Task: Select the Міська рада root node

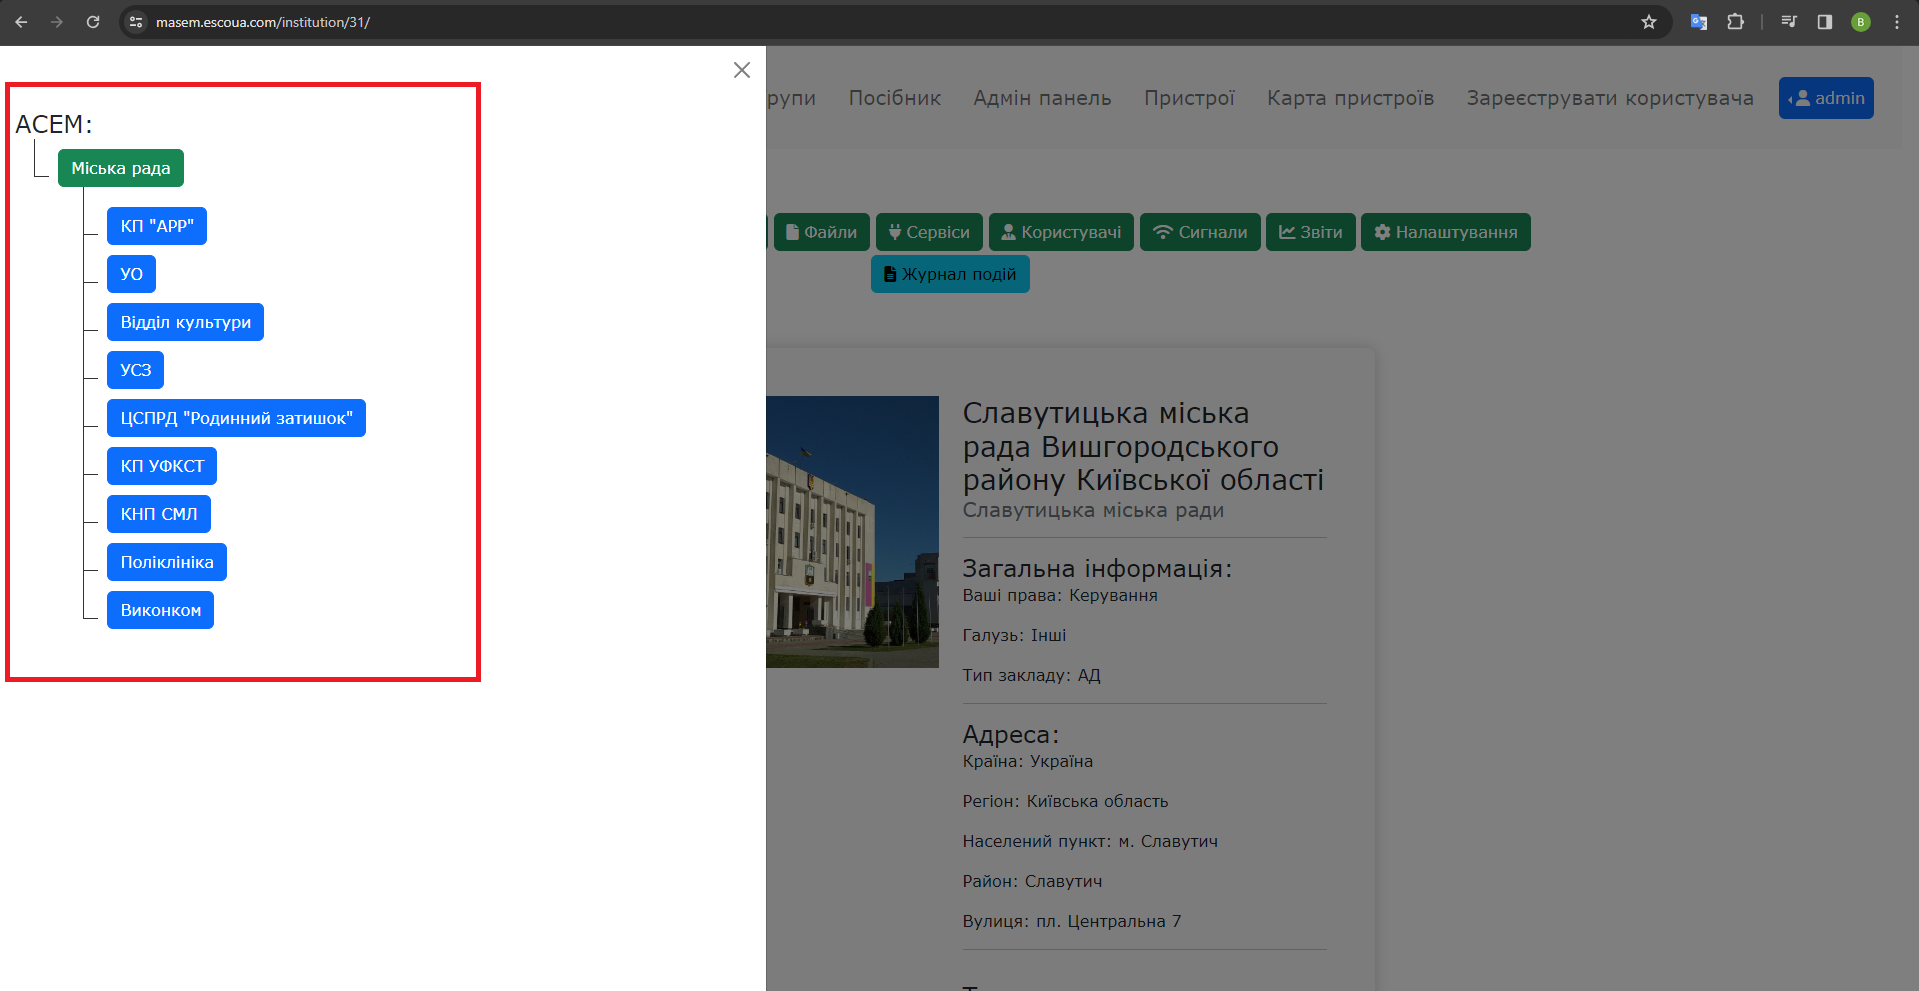Action: tap(120, 168)
